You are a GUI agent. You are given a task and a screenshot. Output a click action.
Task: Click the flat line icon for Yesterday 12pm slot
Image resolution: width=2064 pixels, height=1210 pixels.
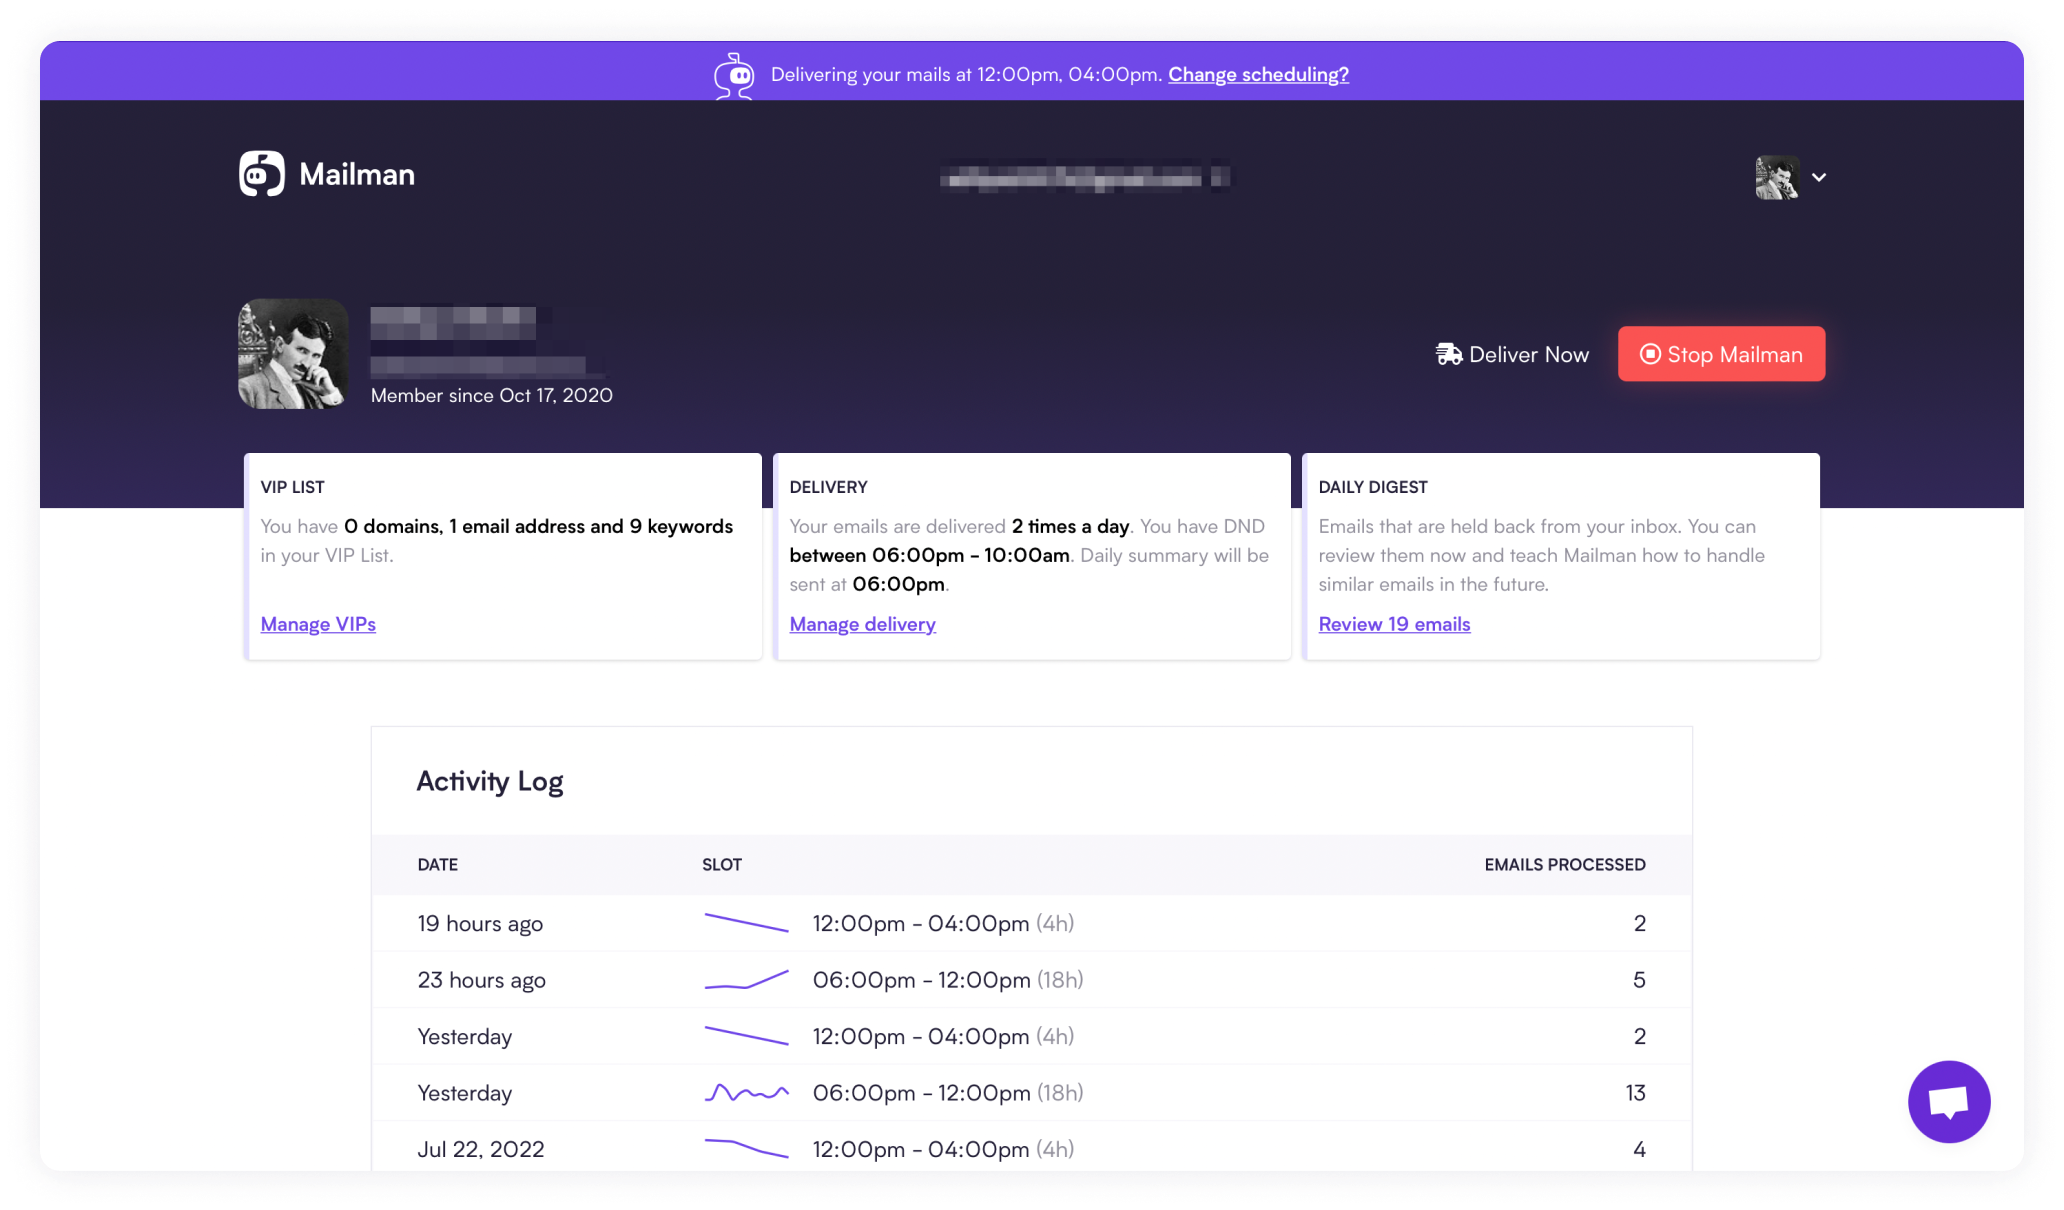tap(743, 1034)
